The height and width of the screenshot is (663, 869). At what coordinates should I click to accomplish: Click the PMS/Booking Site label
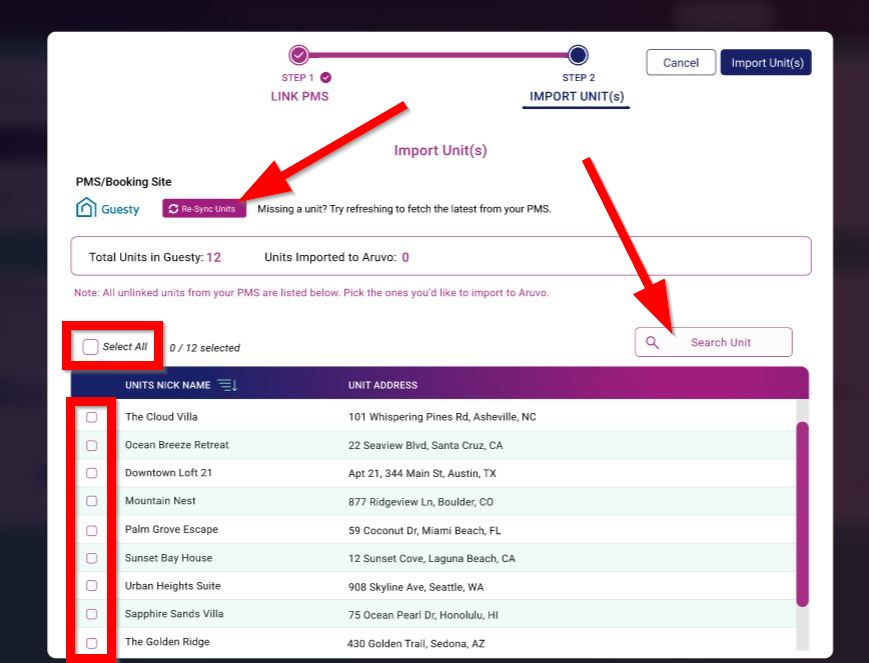(x=124, y=182)
